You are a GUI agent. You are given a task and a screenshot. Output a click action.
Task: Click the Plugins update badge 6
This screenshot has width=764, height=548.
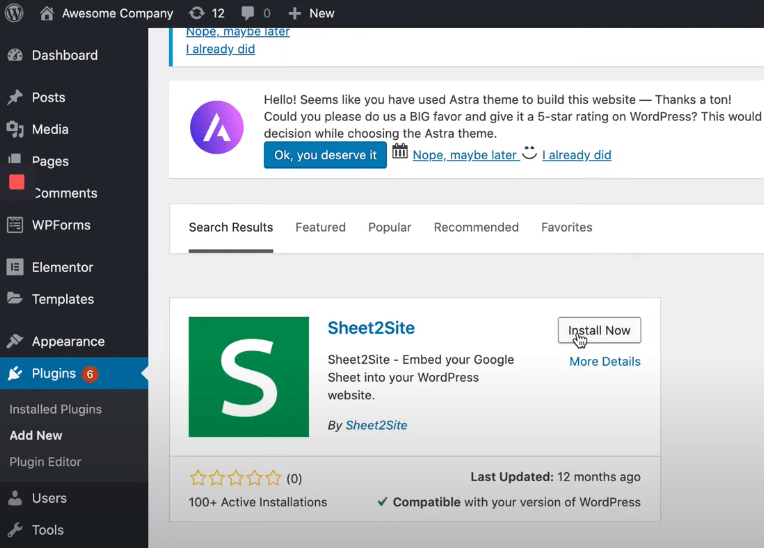[x=90, y=374]
